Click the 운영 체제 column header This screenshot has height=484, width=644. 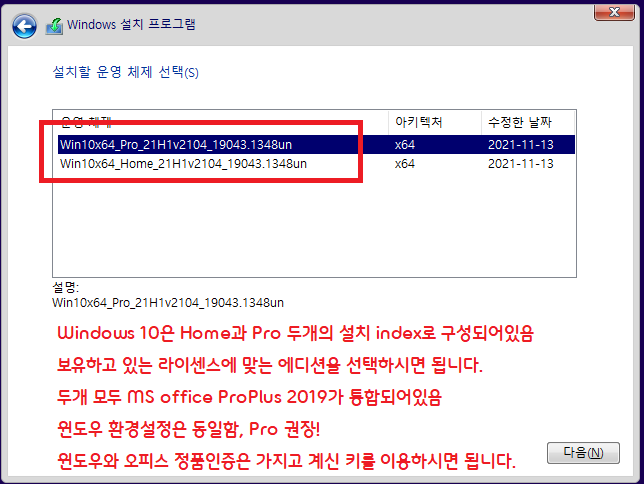click(x=221, y=122)
